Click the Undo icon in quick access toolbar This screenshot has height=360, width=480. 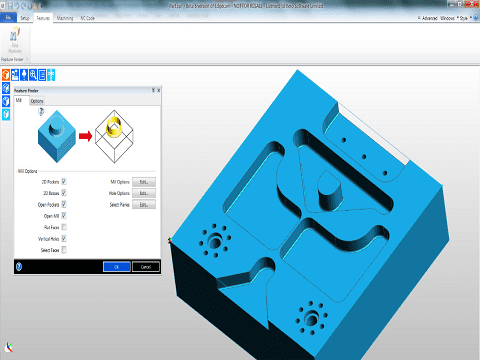click(x=16, y=6)
